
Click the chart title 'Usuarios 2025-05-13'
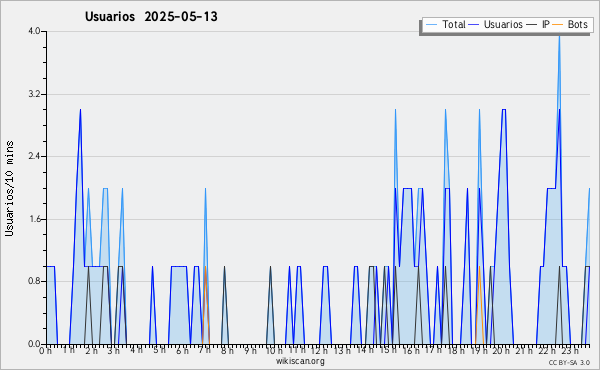151,16
